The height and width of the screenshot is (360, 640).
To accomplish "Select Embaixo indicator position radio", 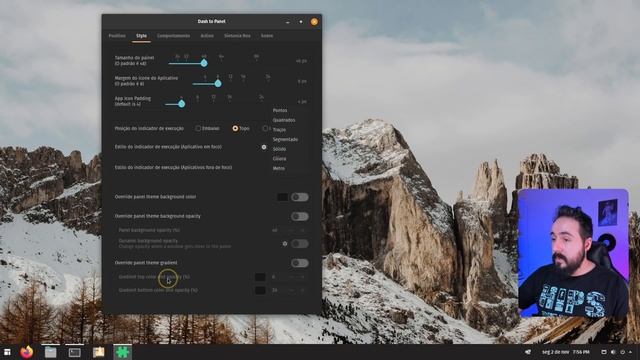I will point(198,129).
